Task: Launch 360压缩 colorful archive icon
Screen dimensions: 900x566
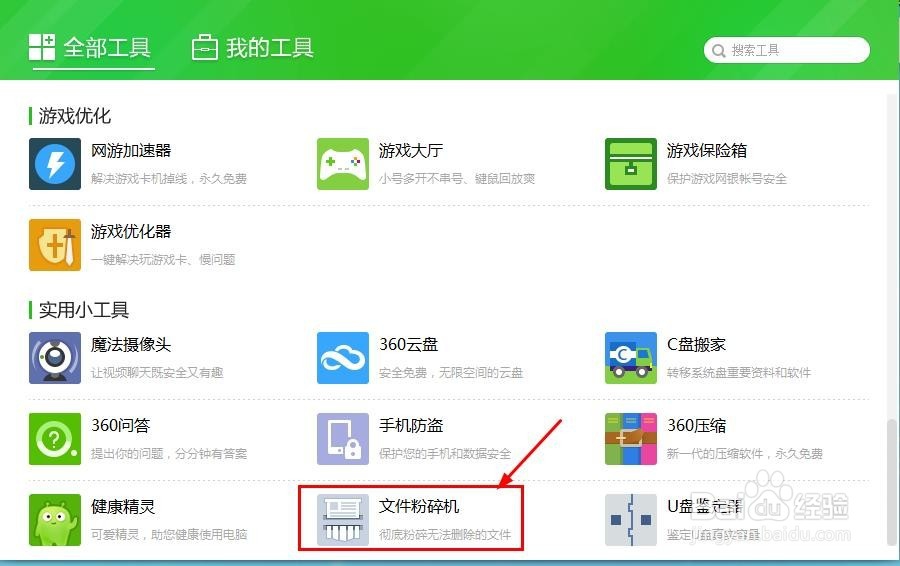Action: click(631, 439)
